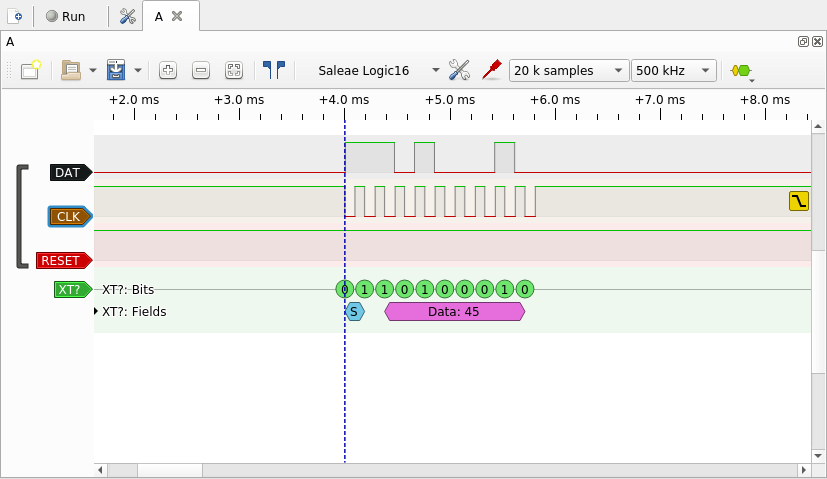Viewport: 827px width, 479px height.
Task: Click the horizontal scrollbar left arrow
Action: coord(100,470)
